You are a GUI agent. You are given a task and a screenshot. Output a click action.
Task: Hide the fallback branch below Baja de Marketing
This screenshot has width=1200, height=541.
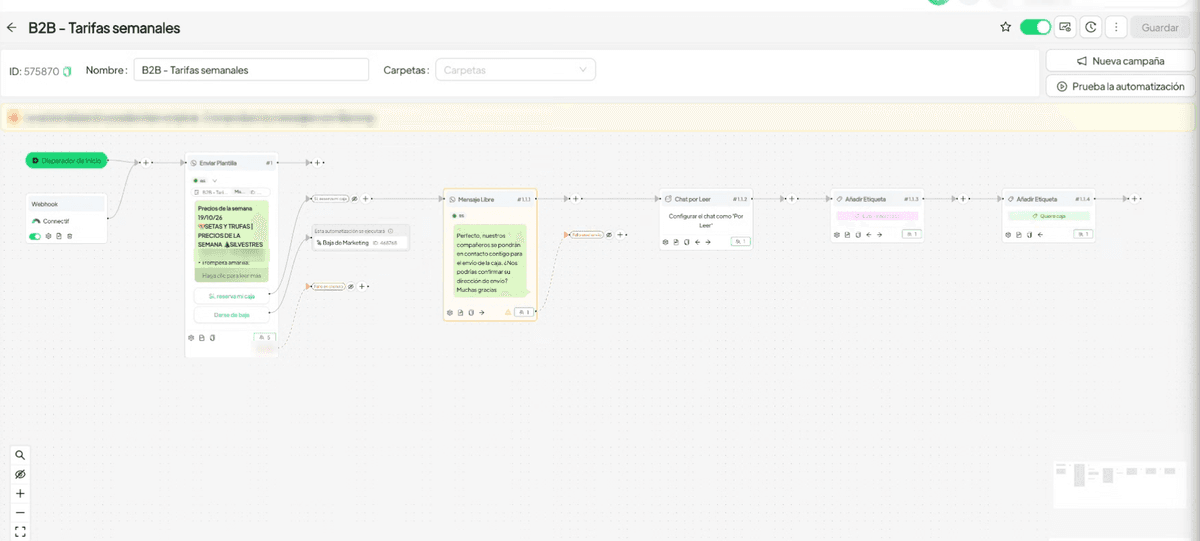click(350, 286)
